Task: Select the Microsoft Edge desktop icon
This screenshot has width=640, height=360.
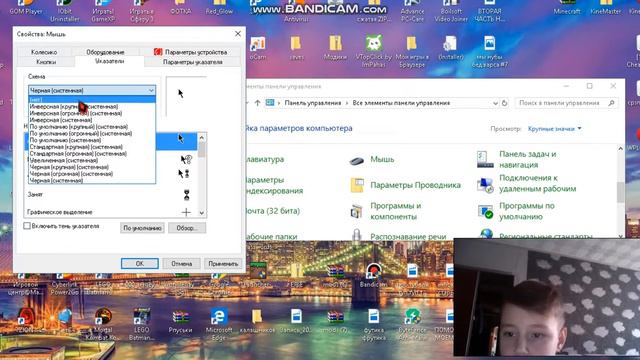Action: 219,324
